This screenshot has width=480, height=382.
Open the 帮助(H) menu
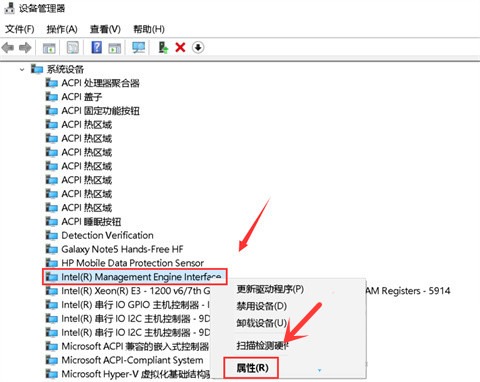pos(149,29)
